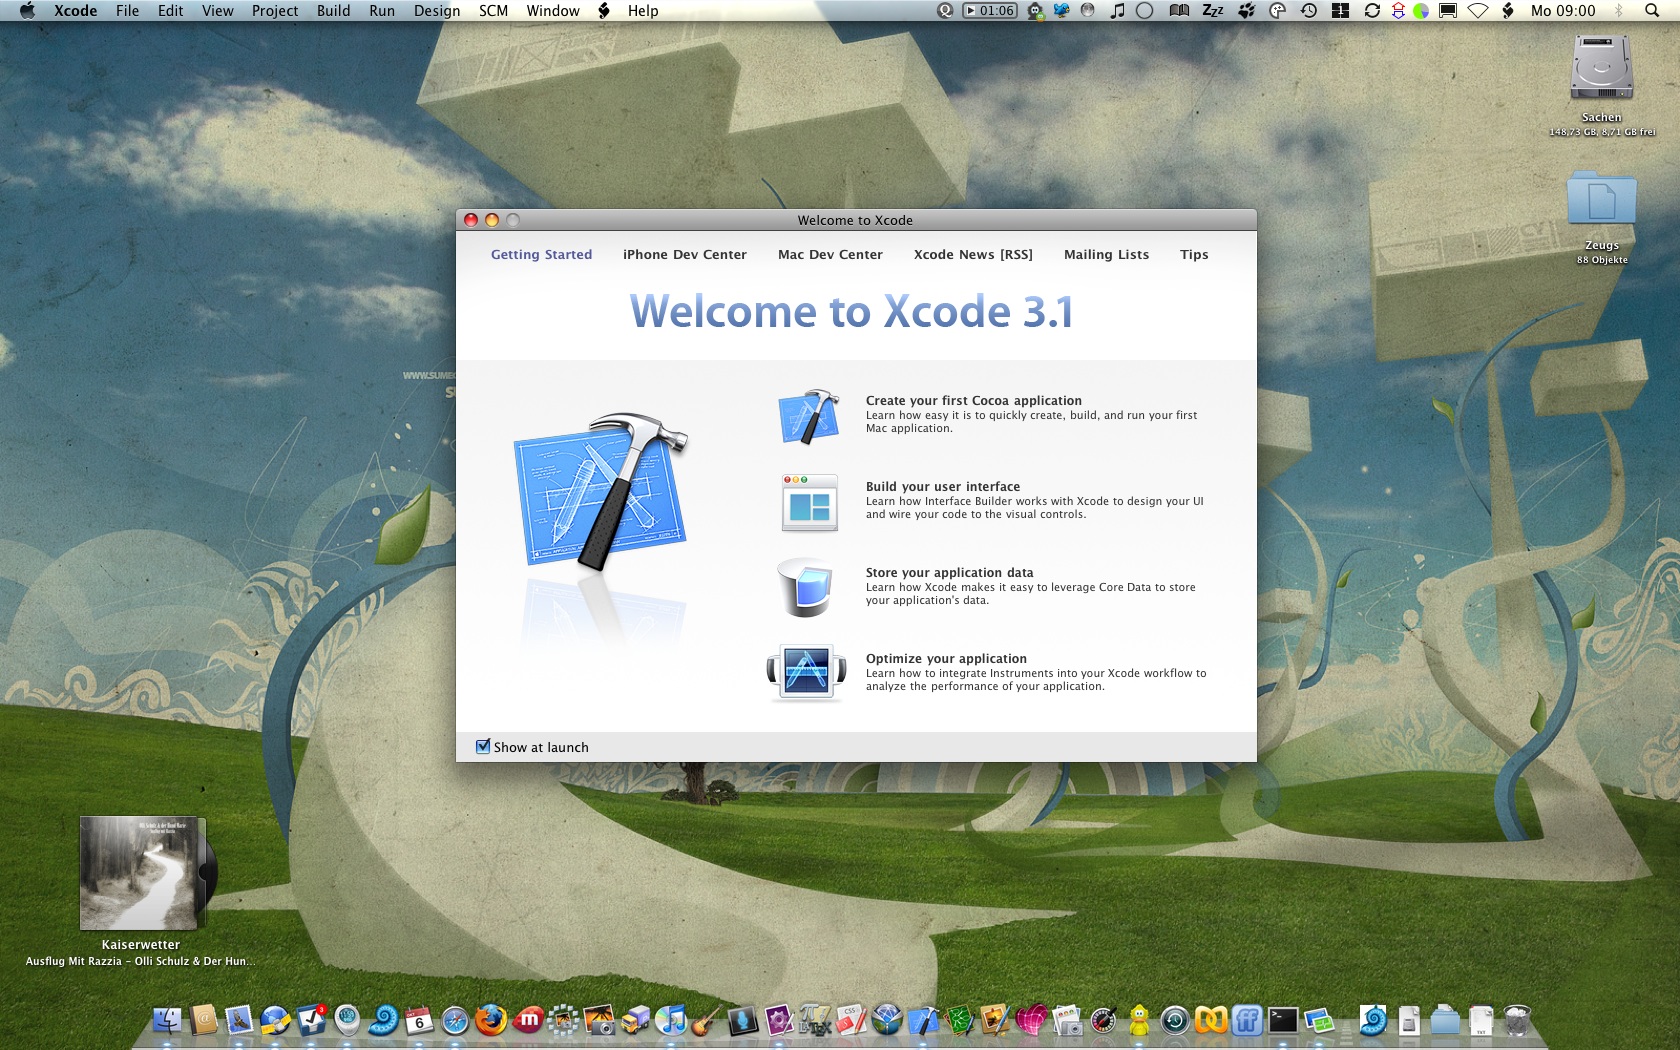Switch to the Mac Dev Center tab
Viewport: 1680px width, 1050px height.
tap(830, 255)
